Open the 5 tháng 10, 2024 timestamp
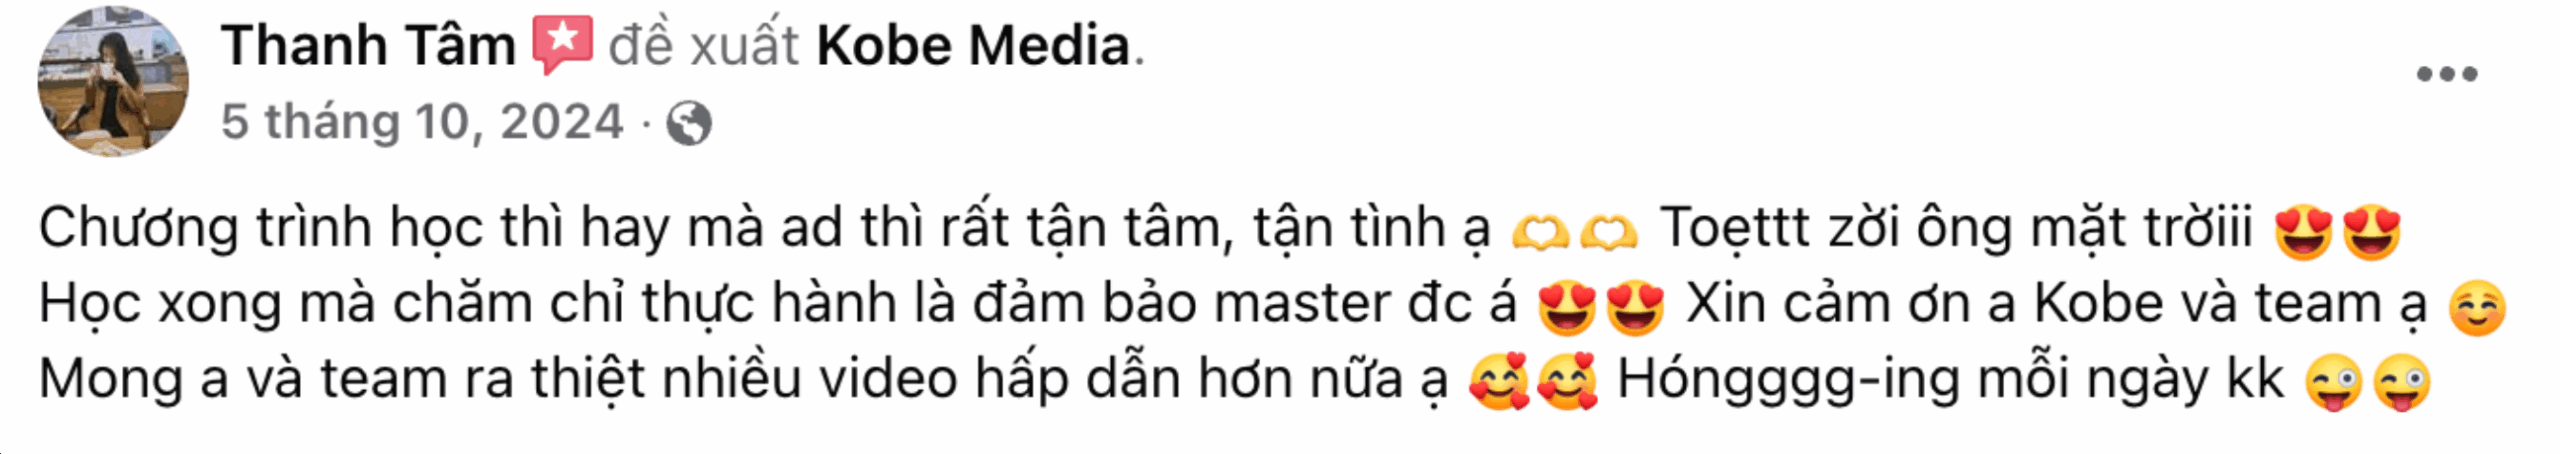Image resolution: width=2560 pixels, height=454 pixels. [422, 122]
